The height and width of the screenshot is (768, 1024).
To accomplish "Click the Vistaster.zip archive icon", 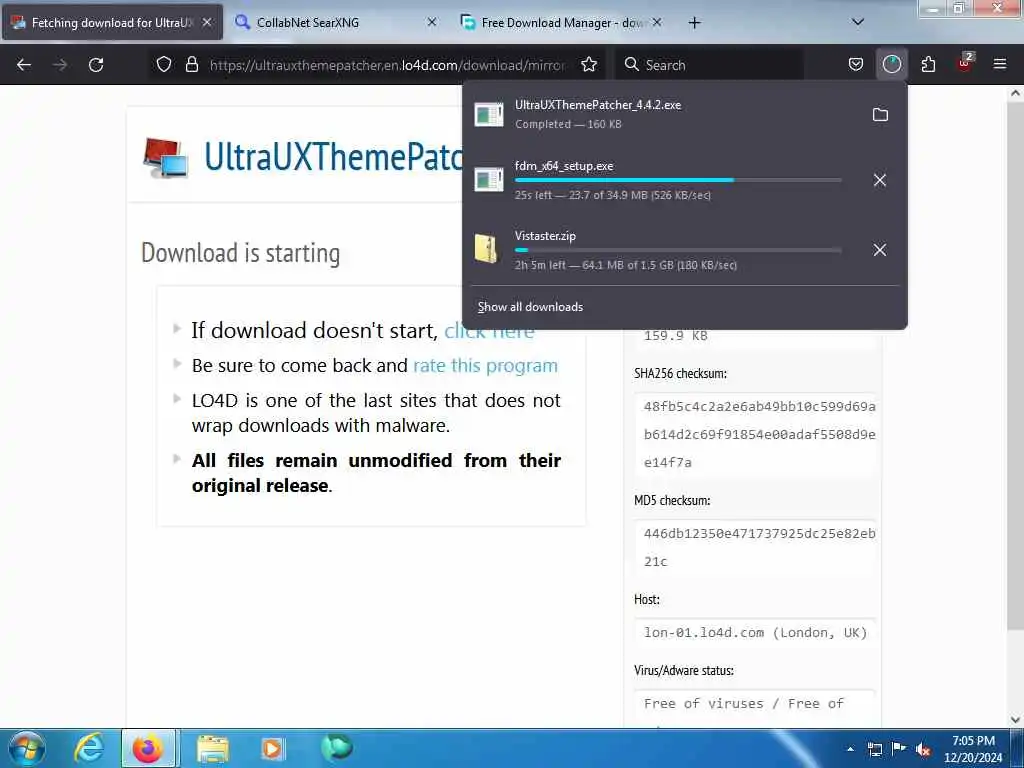I will point(487,249).
